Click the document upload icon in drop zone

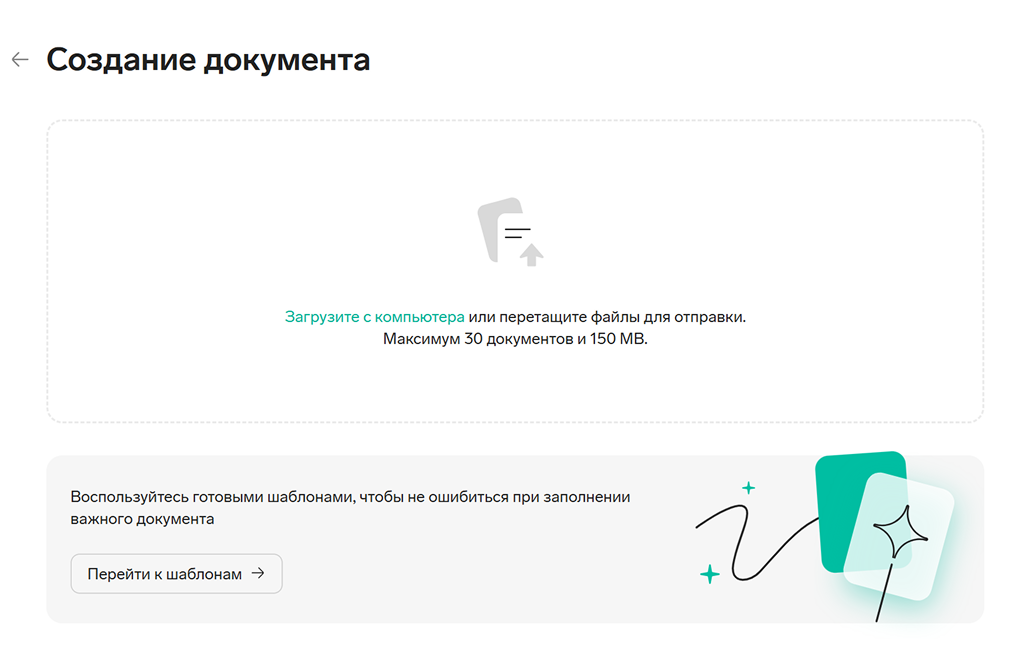tap(510, 232)
